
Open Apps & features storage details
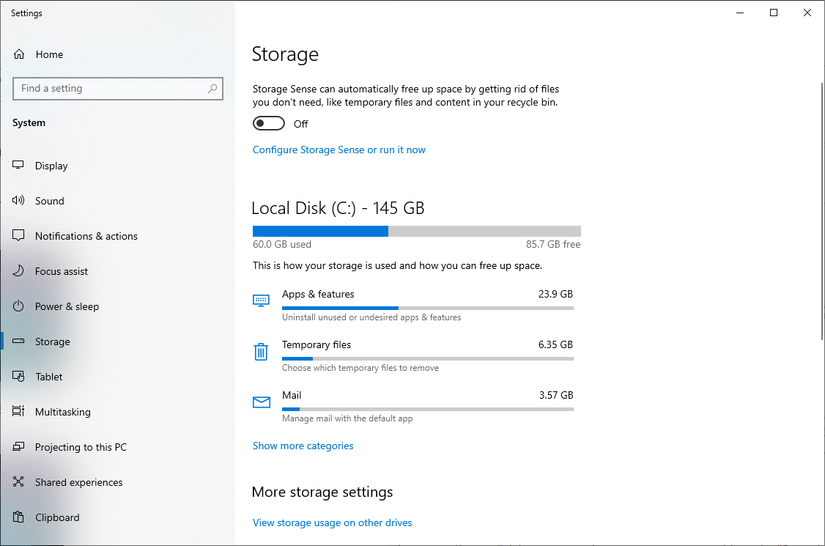point(413,305)
